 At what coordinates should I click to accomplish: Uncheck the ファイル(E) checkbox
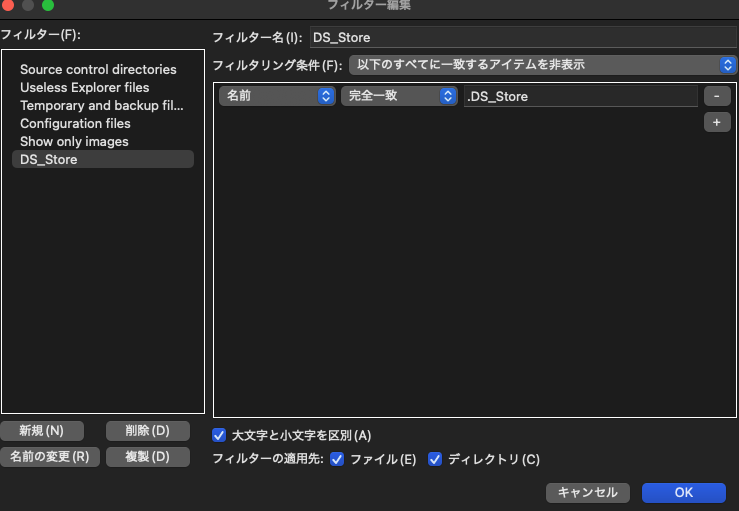pyautogui.click(x=337, y=459)
